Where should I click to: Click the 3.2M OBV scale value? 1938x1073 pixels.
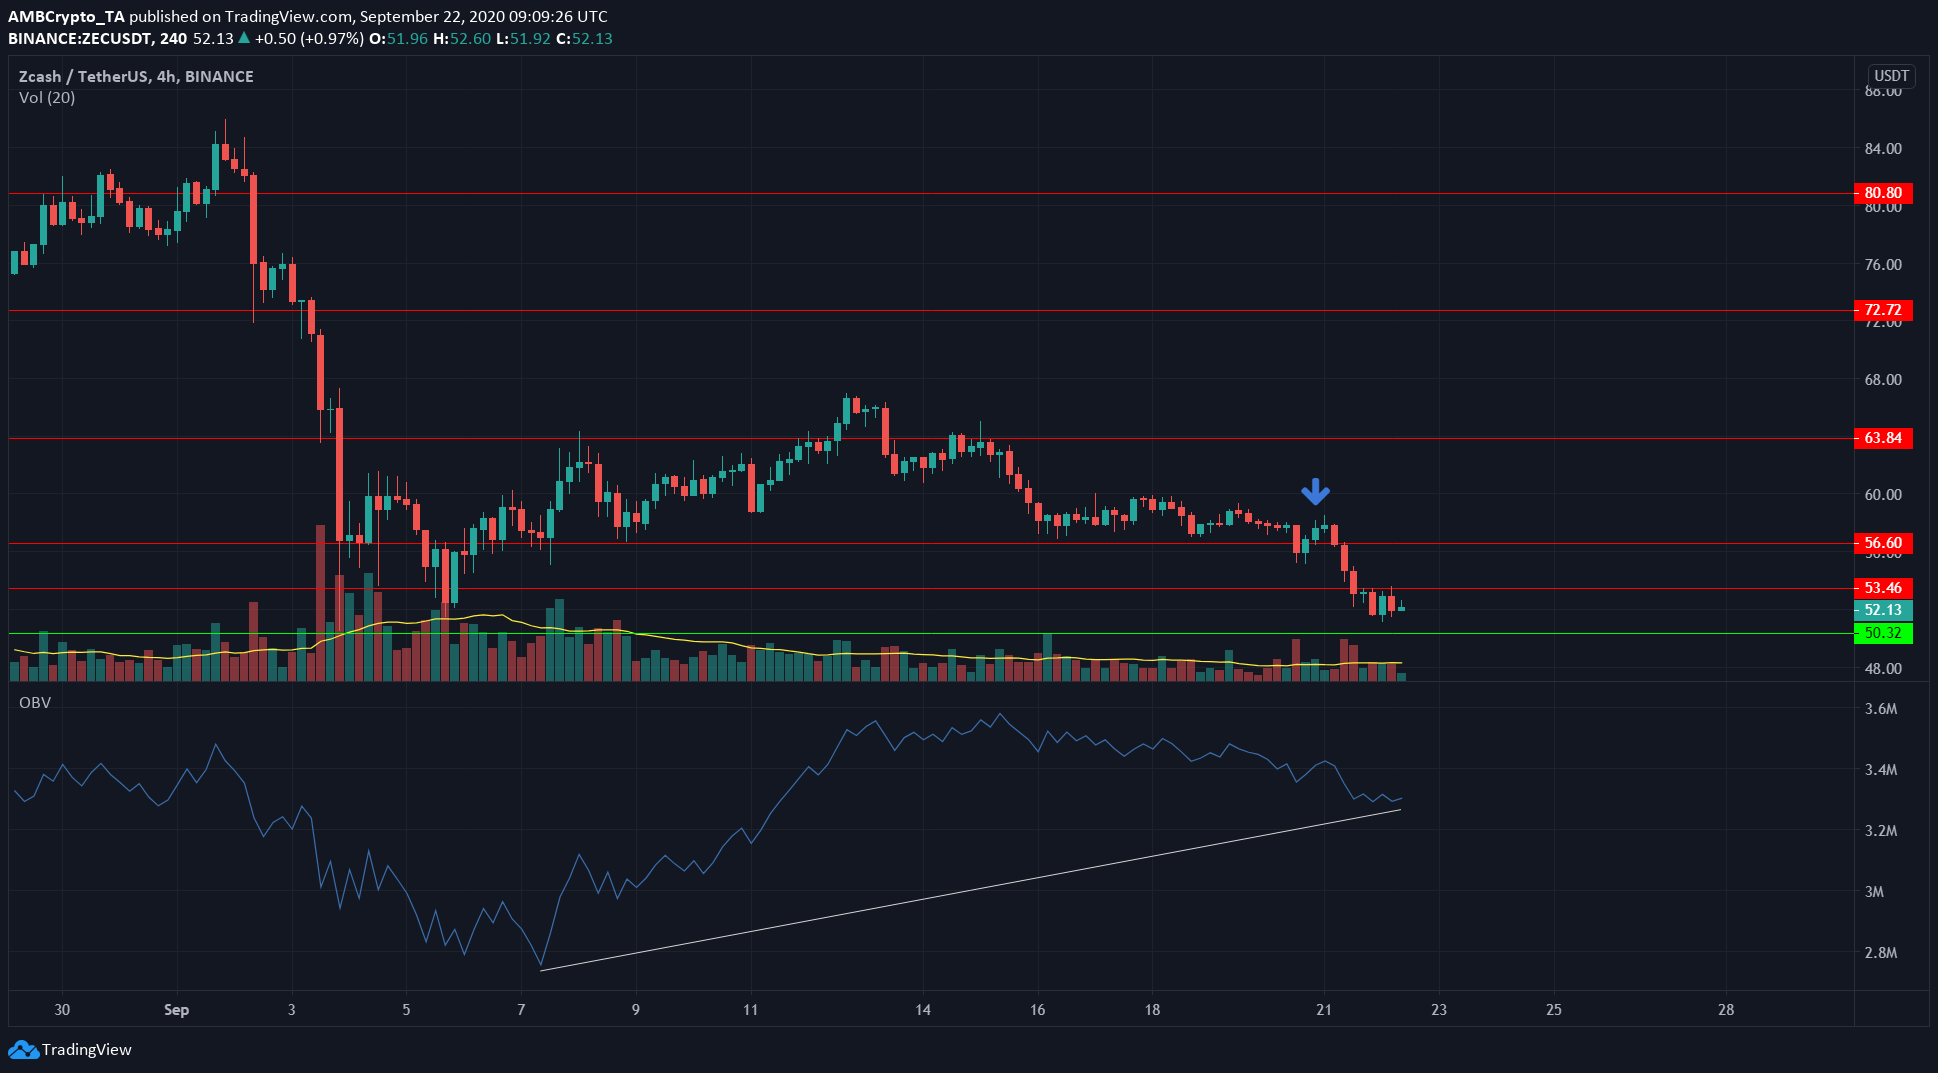click(x=1881, y=831)
